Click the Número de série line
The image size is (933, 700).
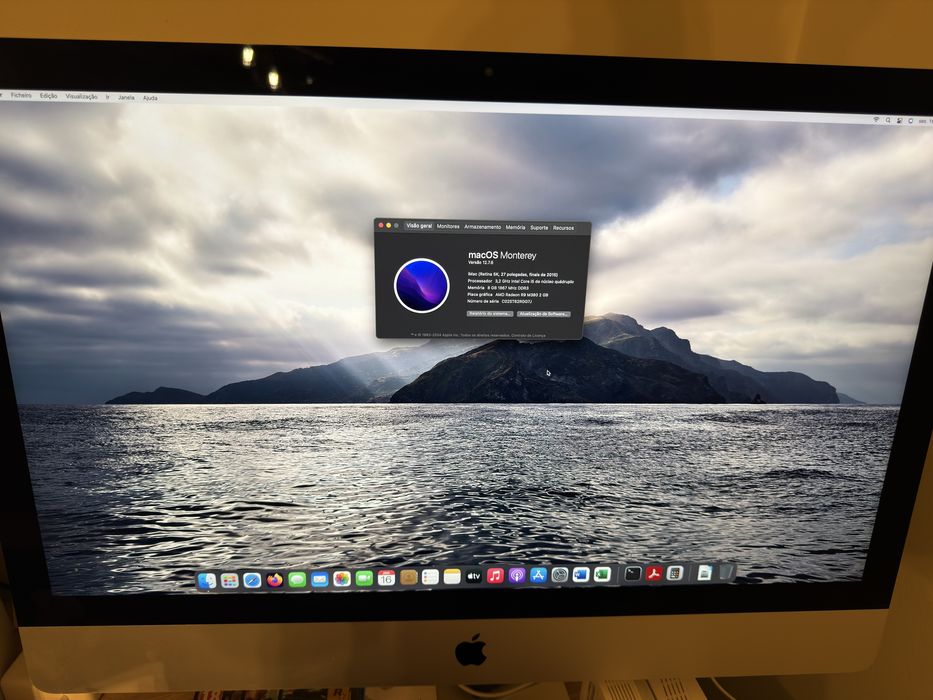(x=500, y=301)
